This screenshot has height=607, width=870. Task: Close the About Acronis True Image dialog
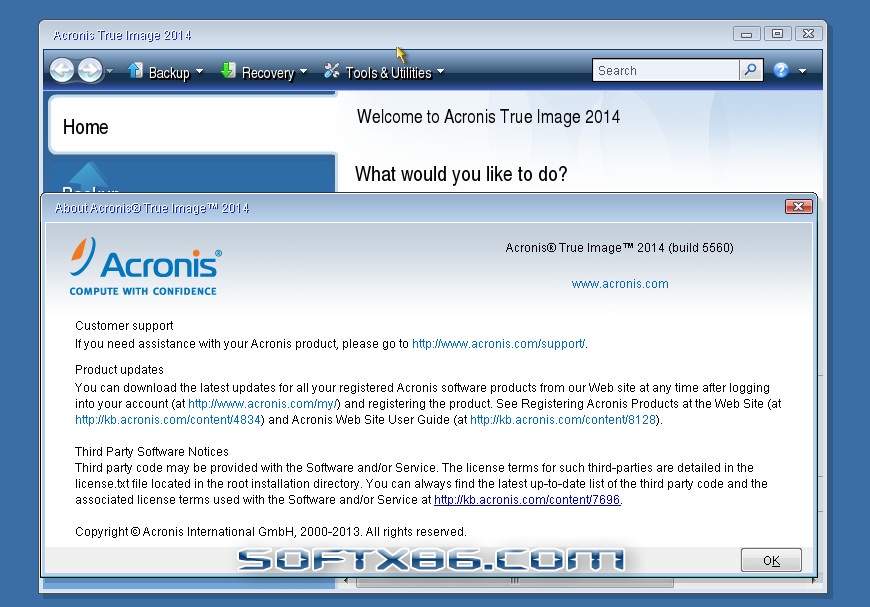coord(798,207)
